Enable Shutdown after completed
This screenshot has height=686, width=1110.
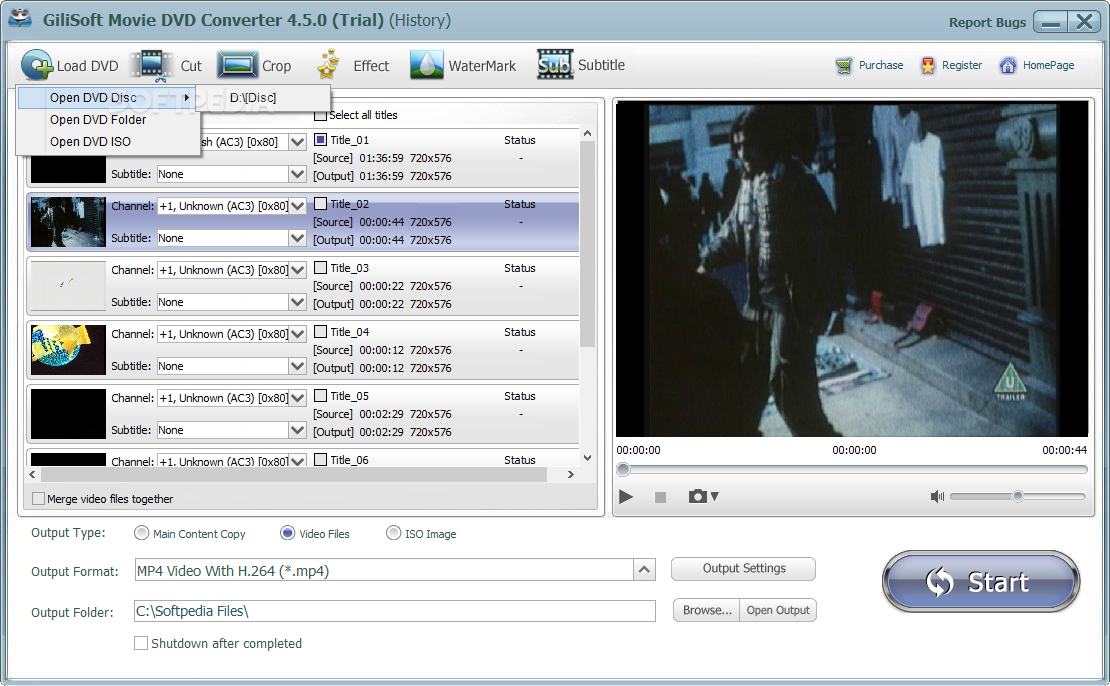tap(141, 643)
